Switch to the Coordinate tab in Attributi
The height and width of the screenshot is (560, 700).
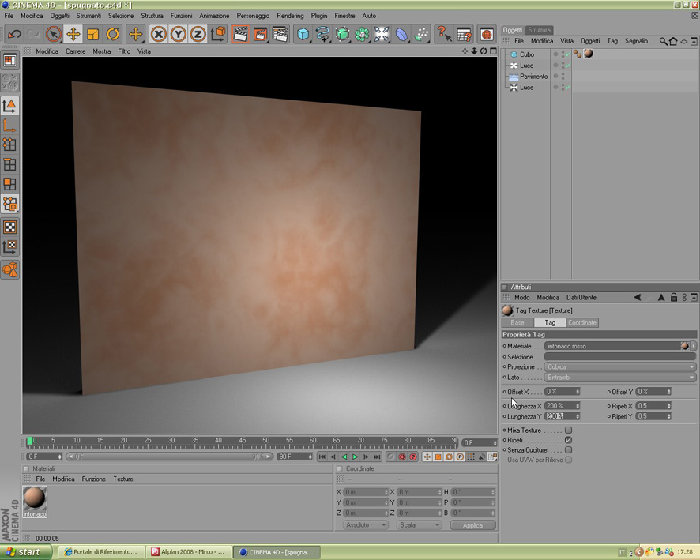(583, 322)
